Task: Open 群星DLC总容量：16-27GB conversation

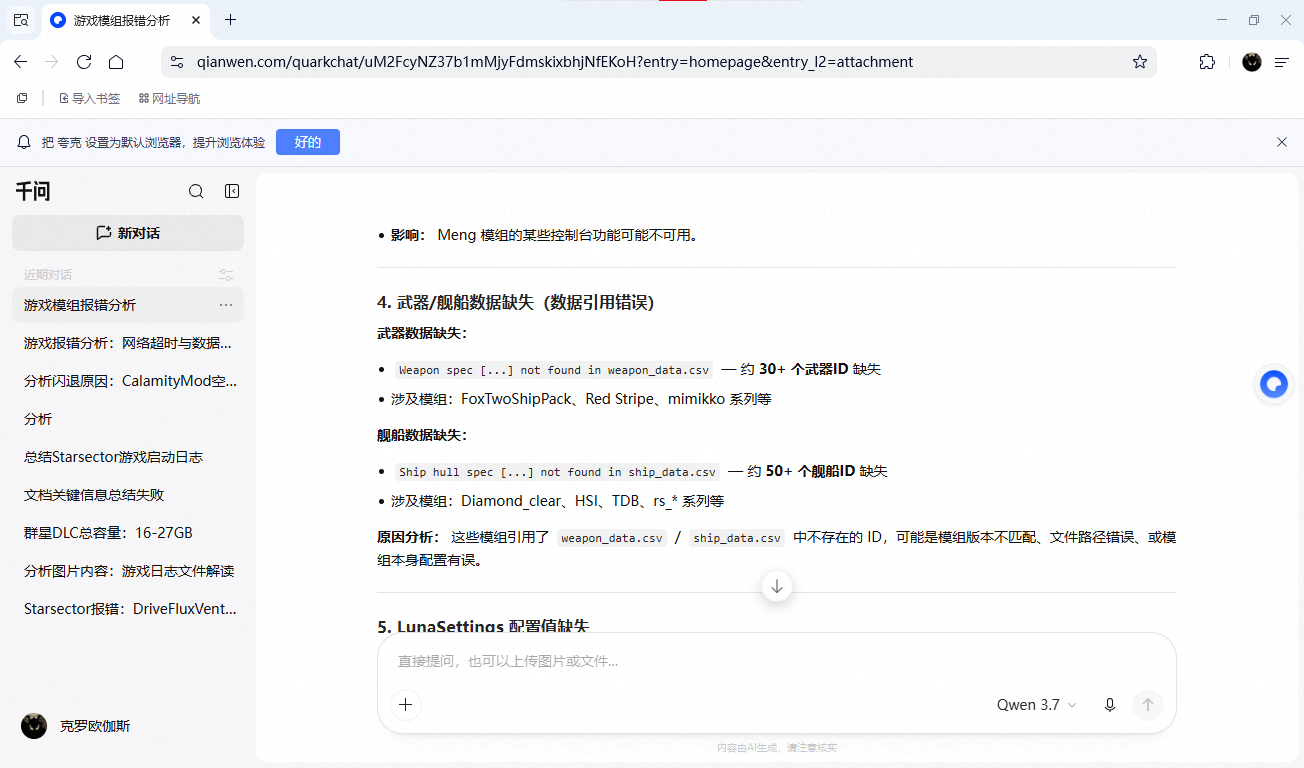Action: point(128,533)
